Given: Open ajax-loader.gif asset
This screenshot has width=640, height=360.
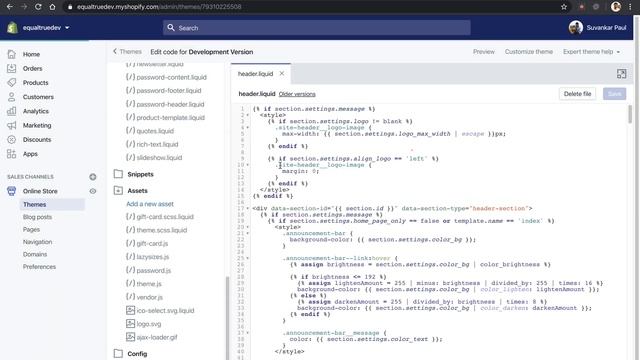Looking at the screenshot, I should [x=152, y=338].
